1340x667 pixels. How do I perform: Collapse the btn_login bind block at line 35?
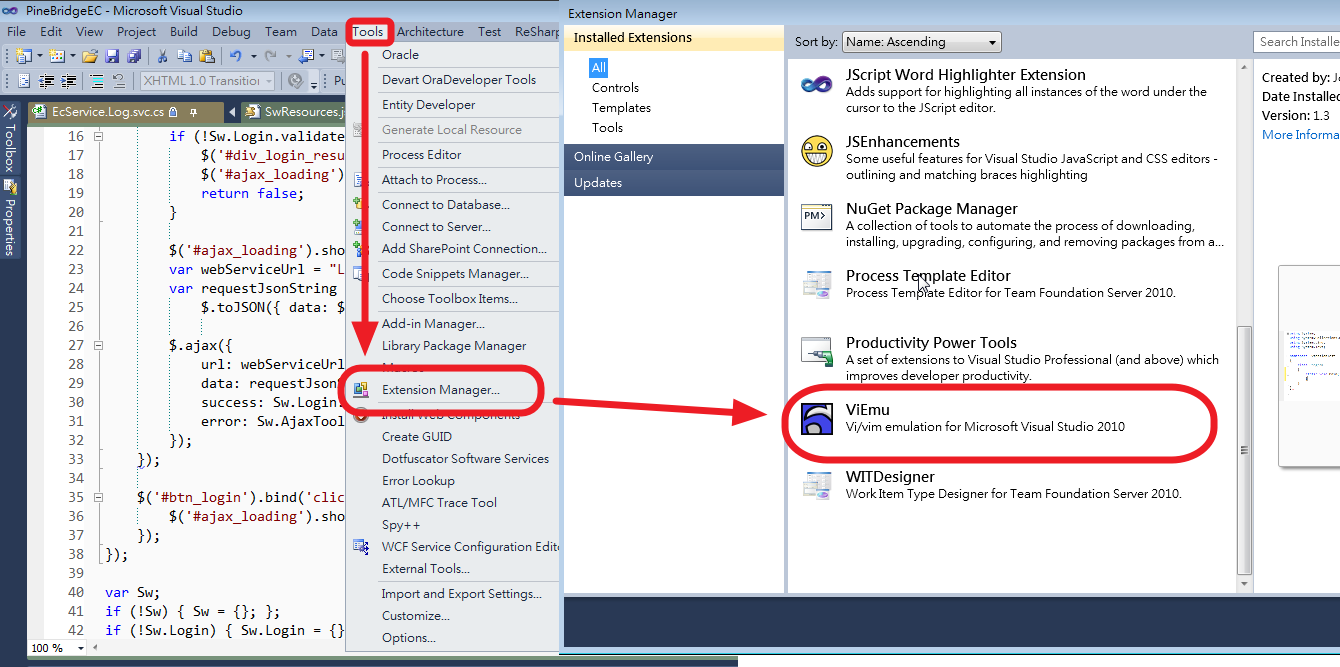tap(98, 497)
